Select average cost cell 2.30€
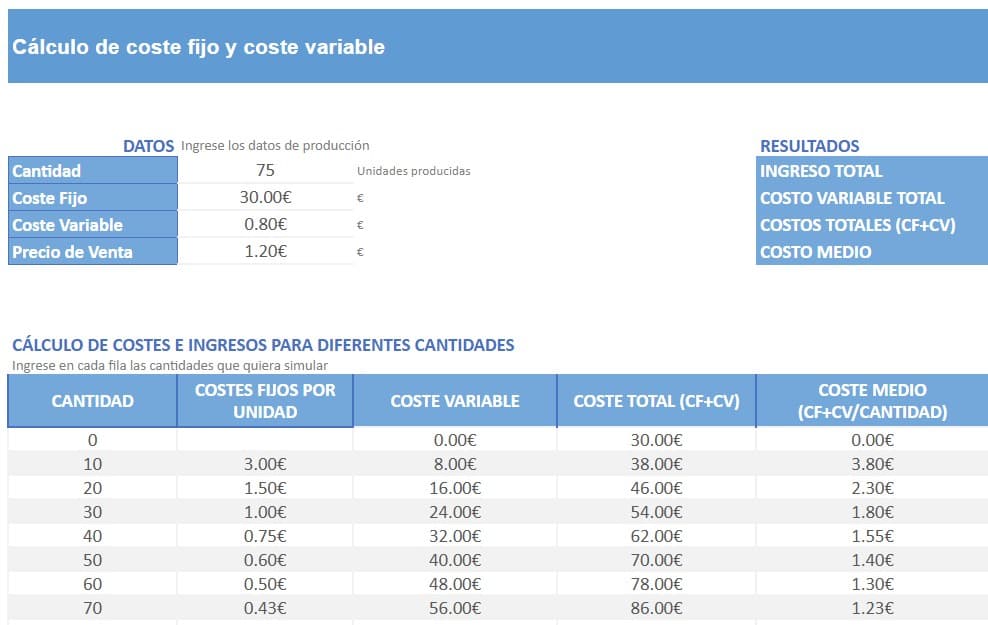Viewport: 988px width, 625px height. 872,488
